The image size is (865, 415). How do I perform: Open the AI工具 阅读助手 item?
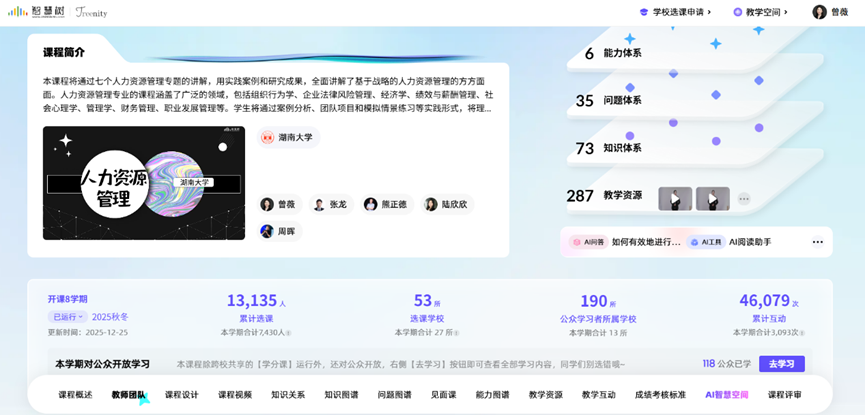point(734,242)
